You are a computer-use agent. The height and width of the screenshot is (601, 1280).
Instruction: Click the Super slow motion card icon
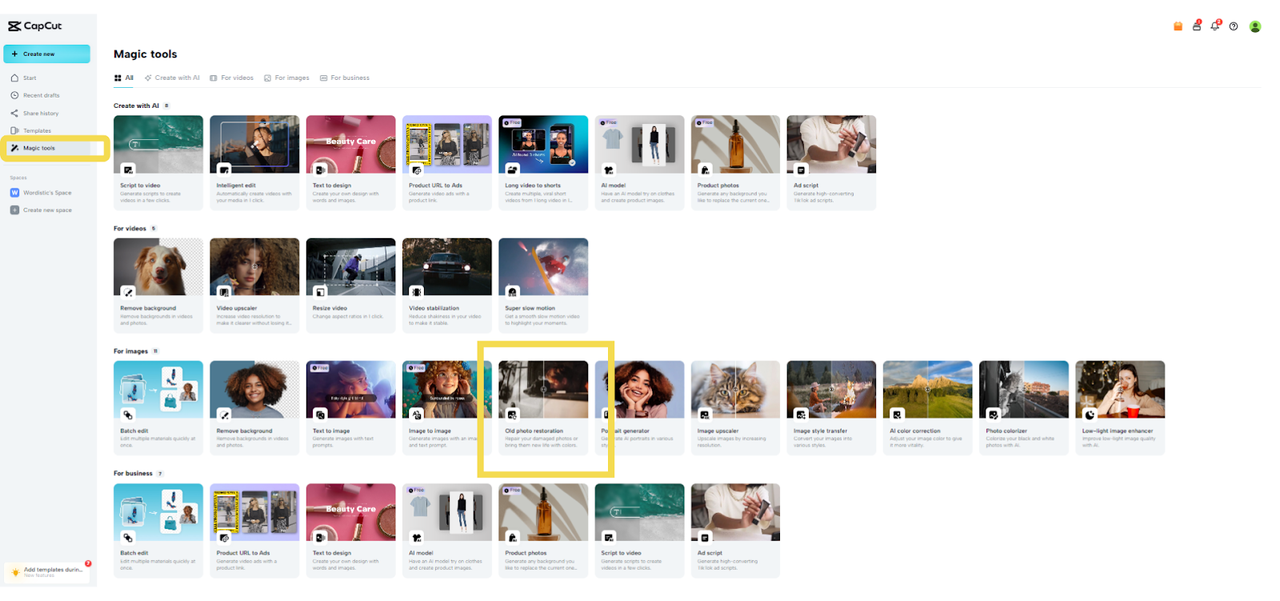(x=512, y=292)
